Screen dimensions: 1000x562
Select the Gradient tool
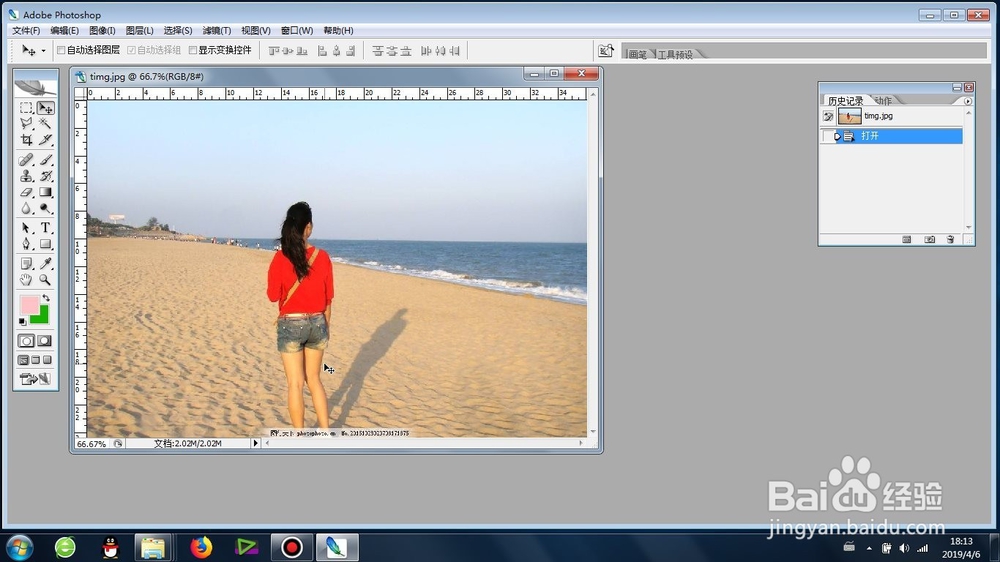point(45,191)
